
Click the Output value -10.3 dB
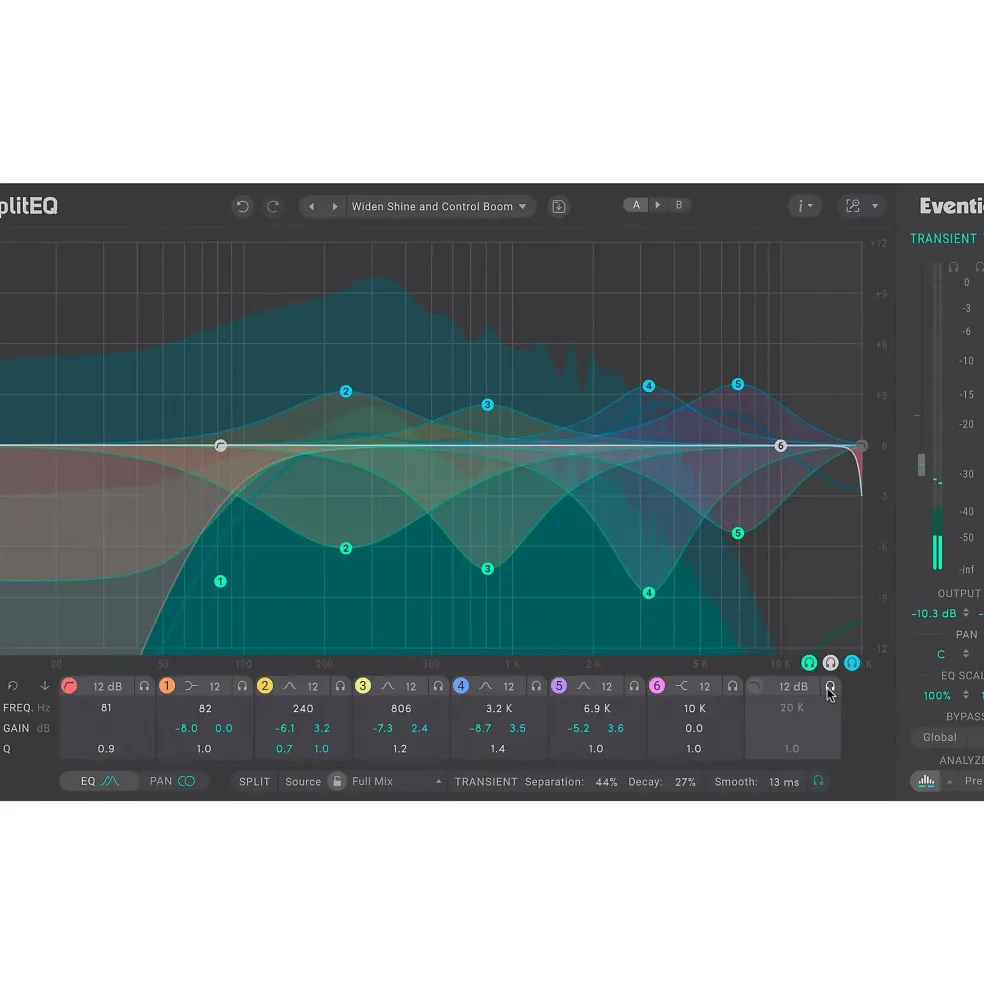pos(934,613)
